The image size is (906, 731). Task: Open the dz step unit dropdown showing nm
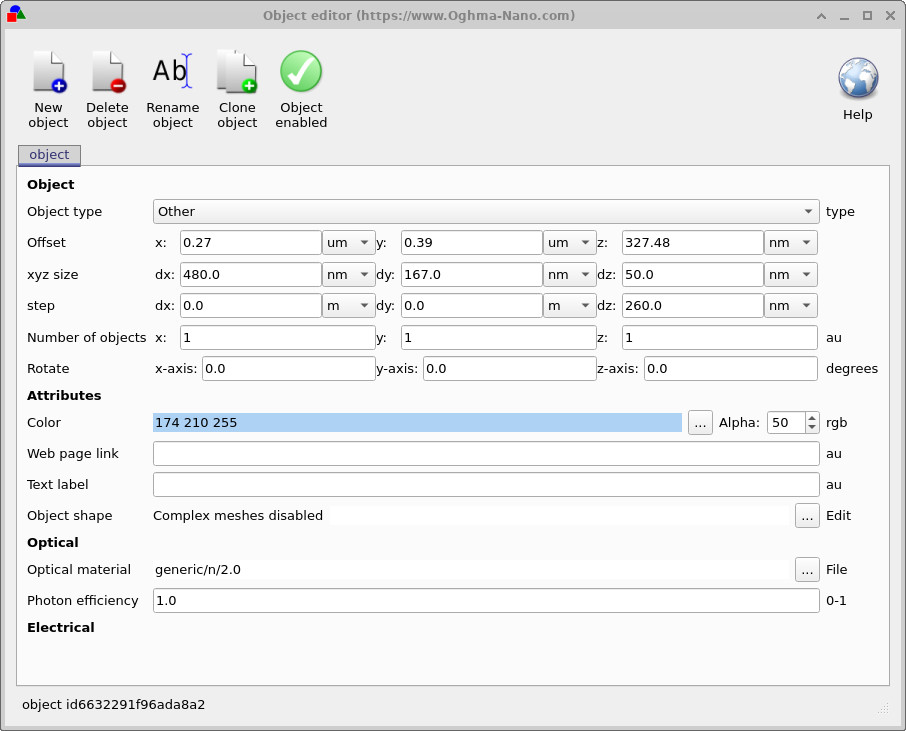790,305
